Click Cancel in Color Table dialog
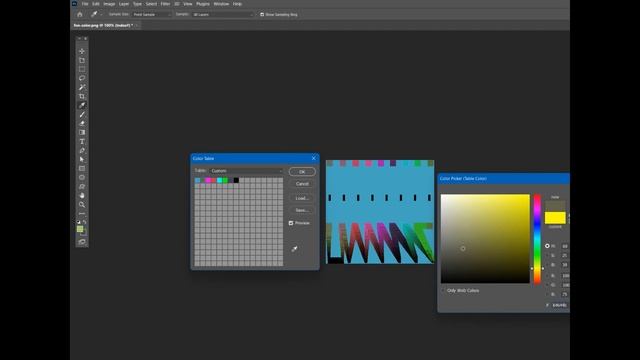This screenshot has height=360, width=640. click(x=302, y=184)
